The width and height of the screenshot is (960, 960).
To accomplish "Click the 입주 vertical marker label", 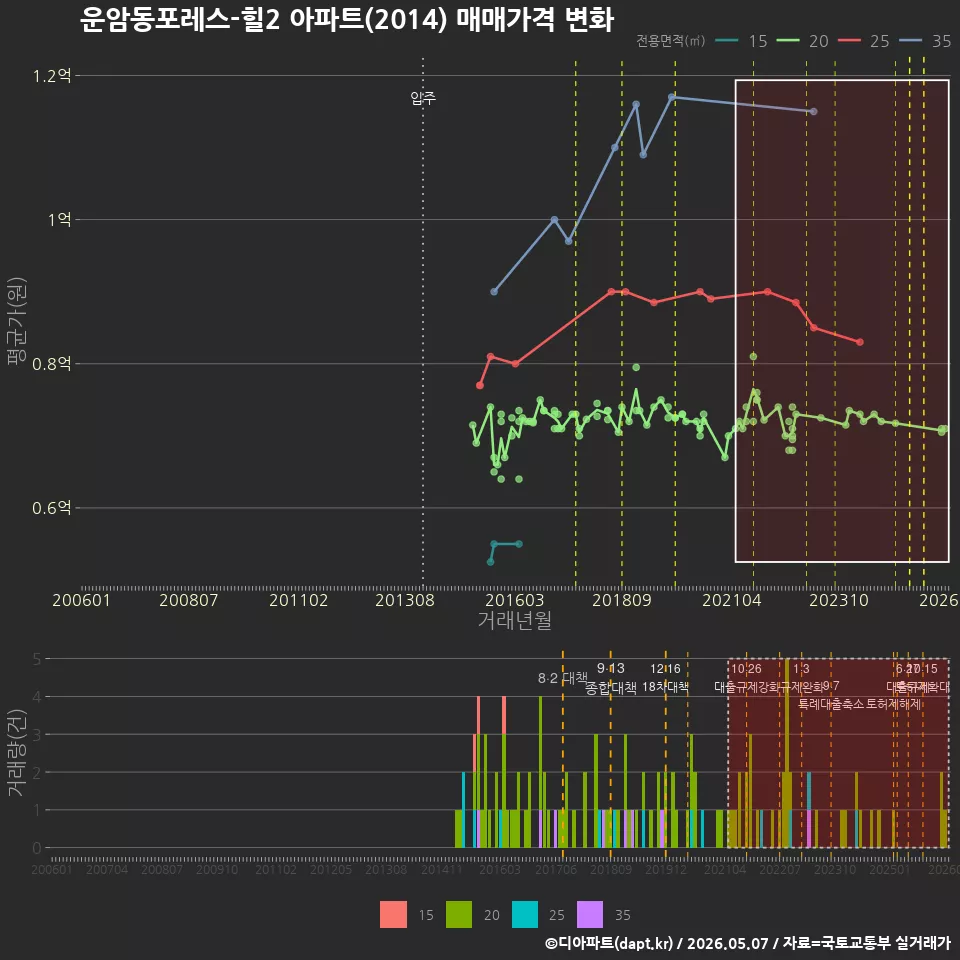I will tap(423, 98).
